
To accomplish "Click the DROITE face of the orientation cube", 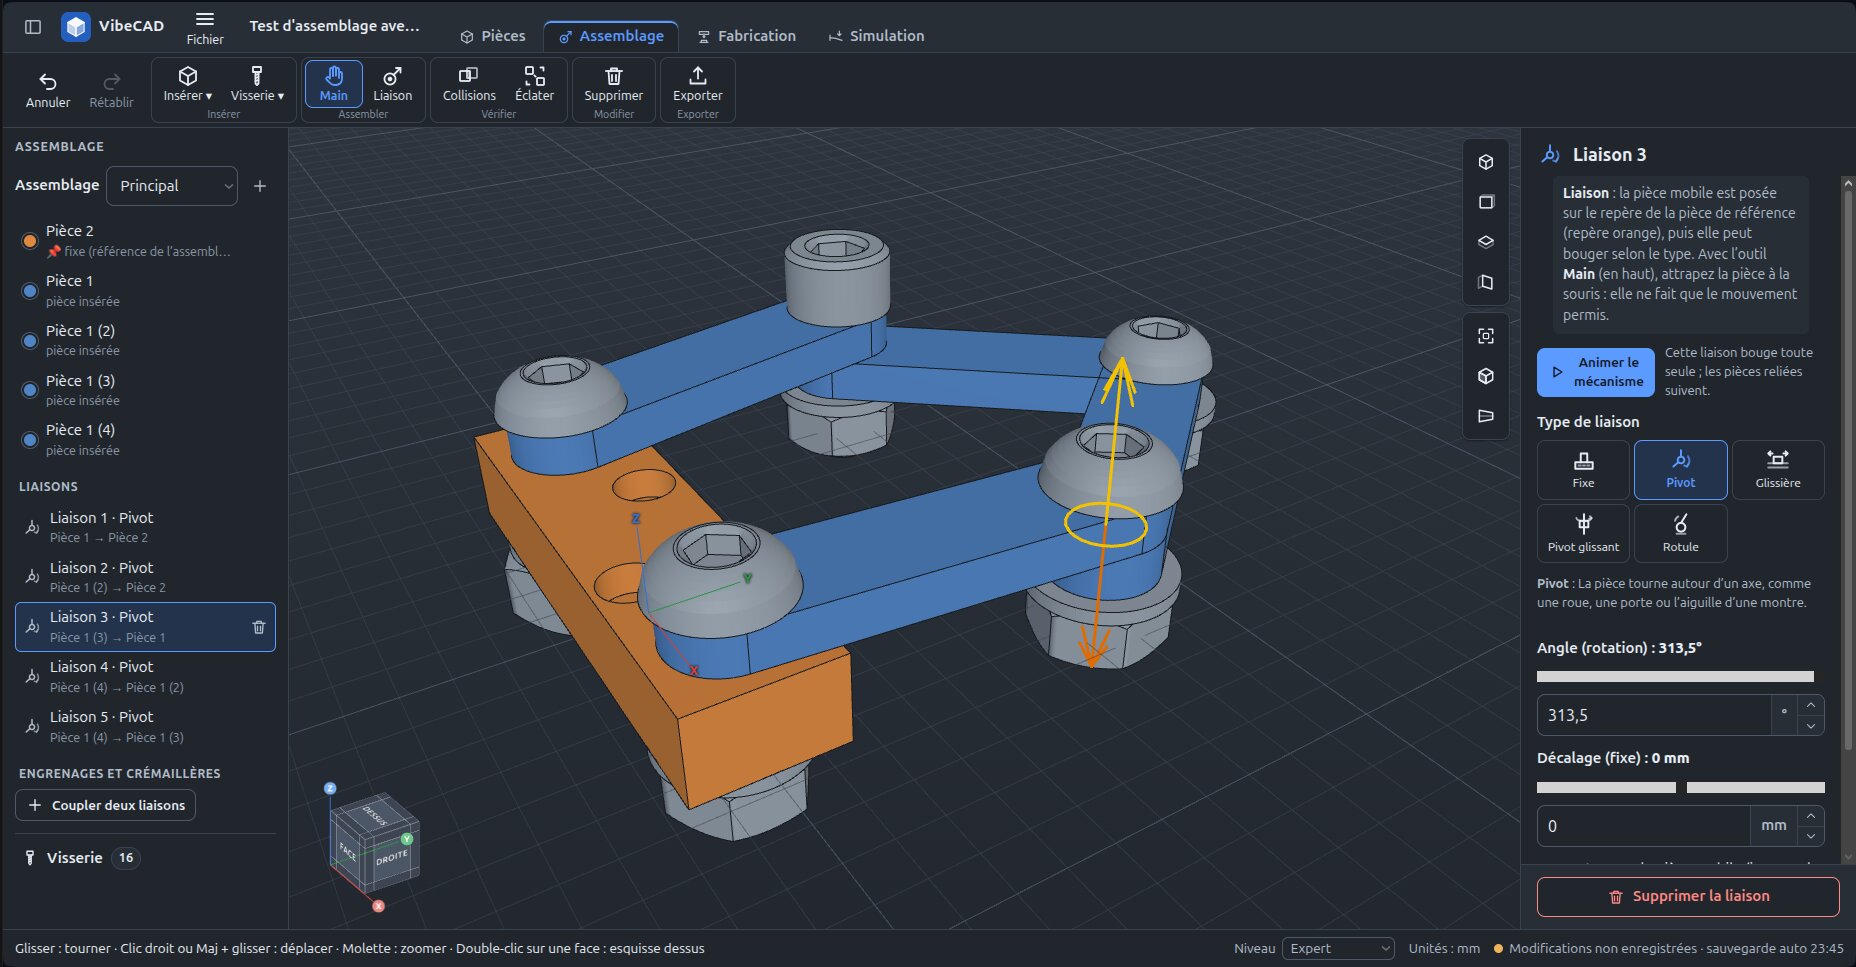I will 392,858.
